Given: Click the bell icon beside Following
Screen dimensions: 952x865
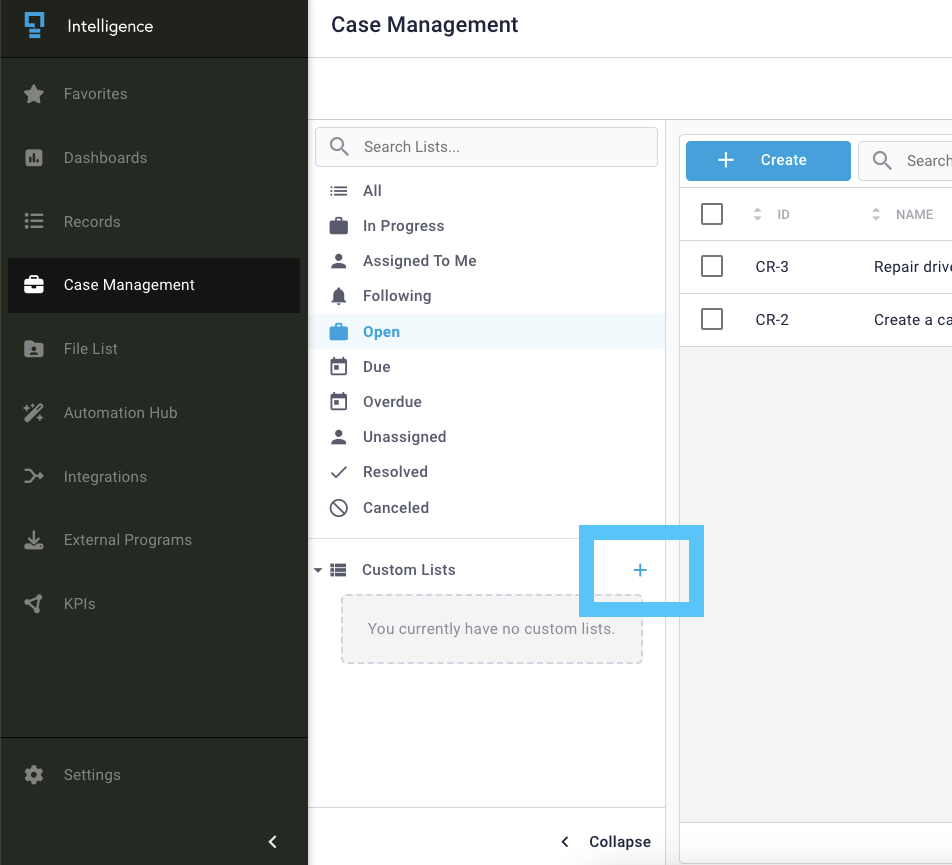Looking at the screenshot, I should 339,296.
